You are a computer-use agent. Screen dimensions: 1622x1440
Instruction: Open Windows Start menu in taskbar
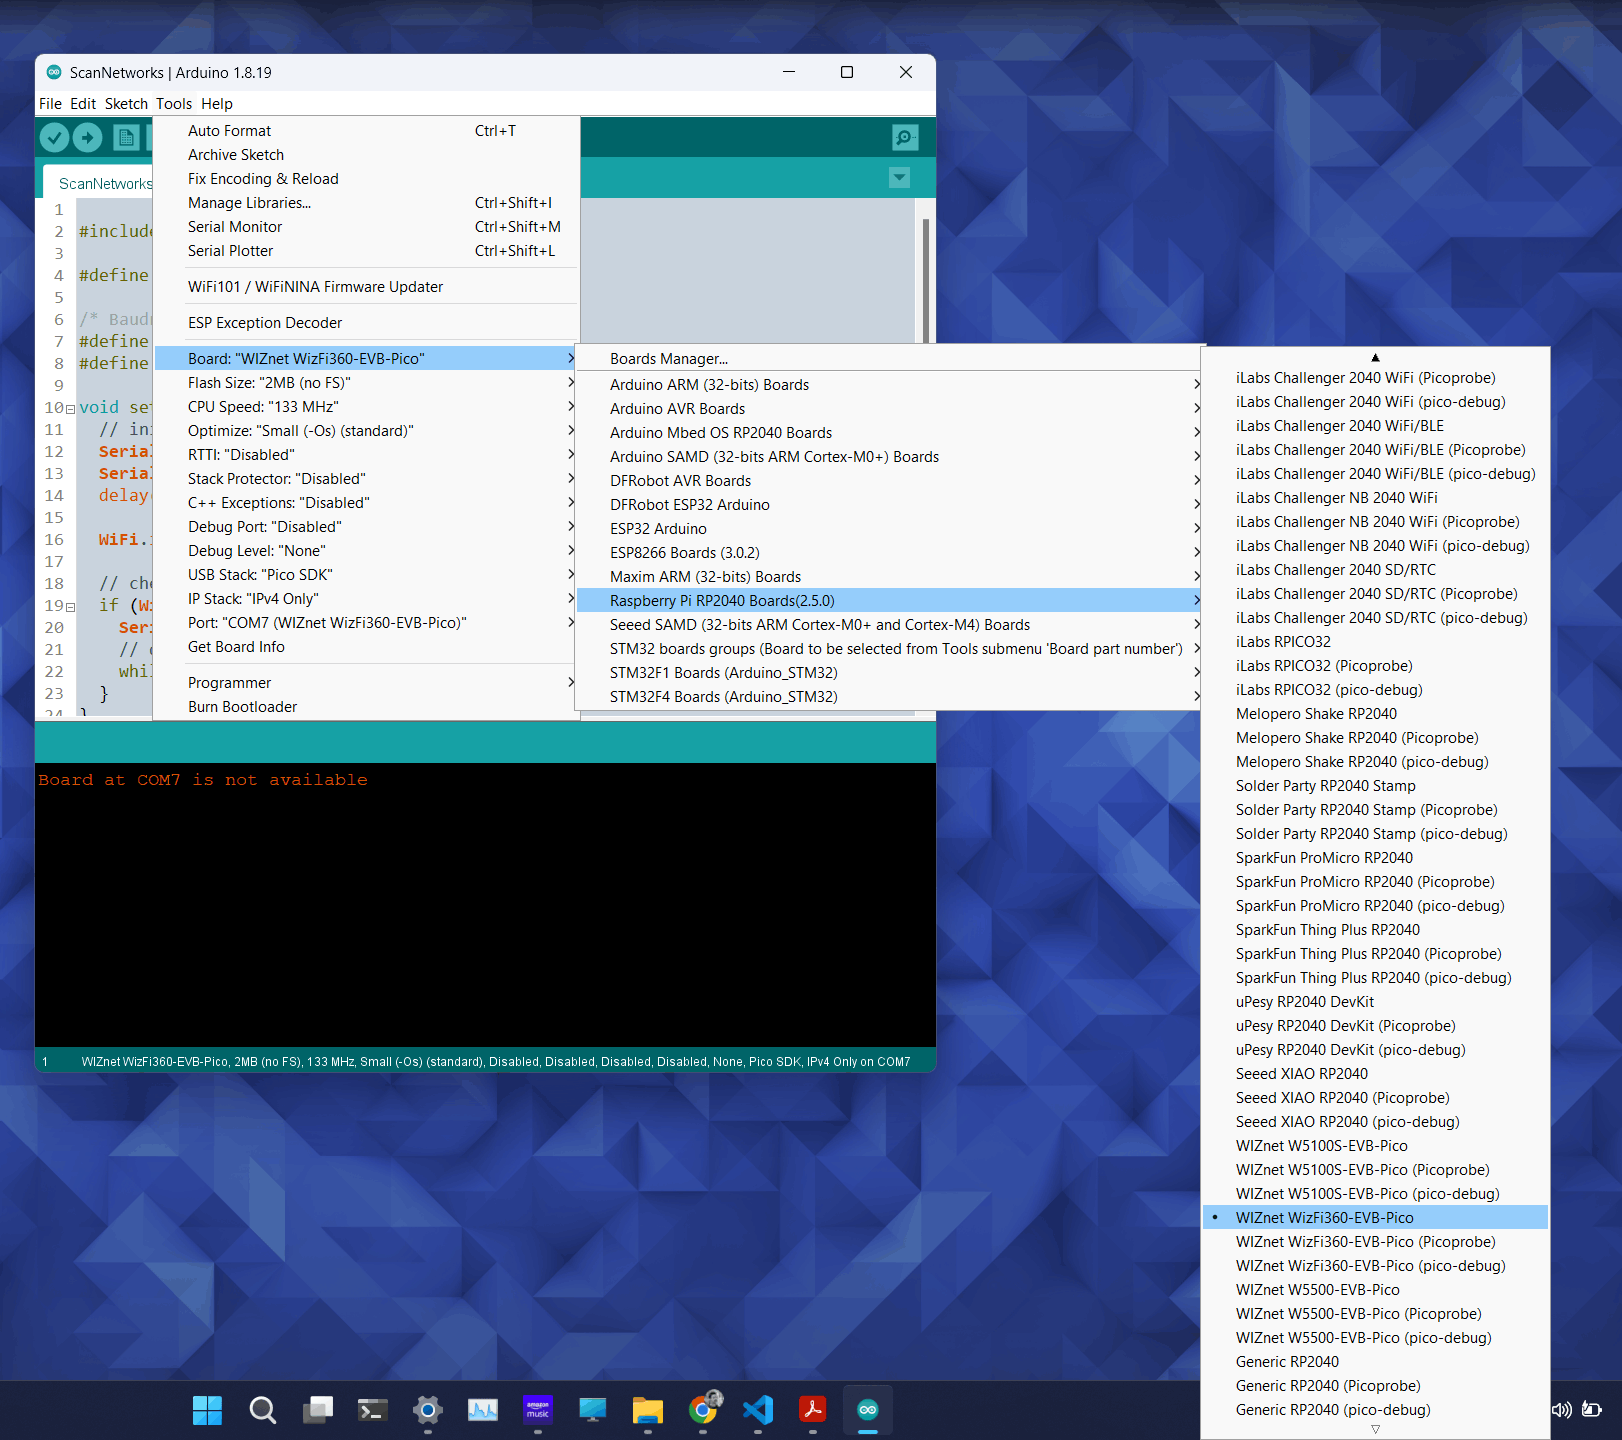click(207, 1410)
